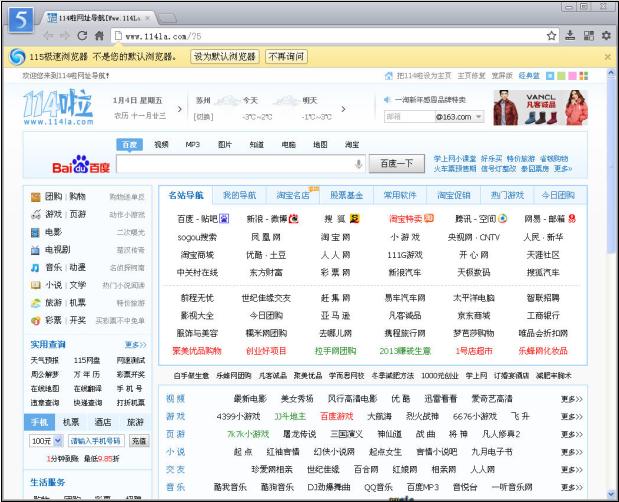Viewport: 619px width, 502px height.
Task: Click the 团购 shopping category icon
Action: point(36,197)
